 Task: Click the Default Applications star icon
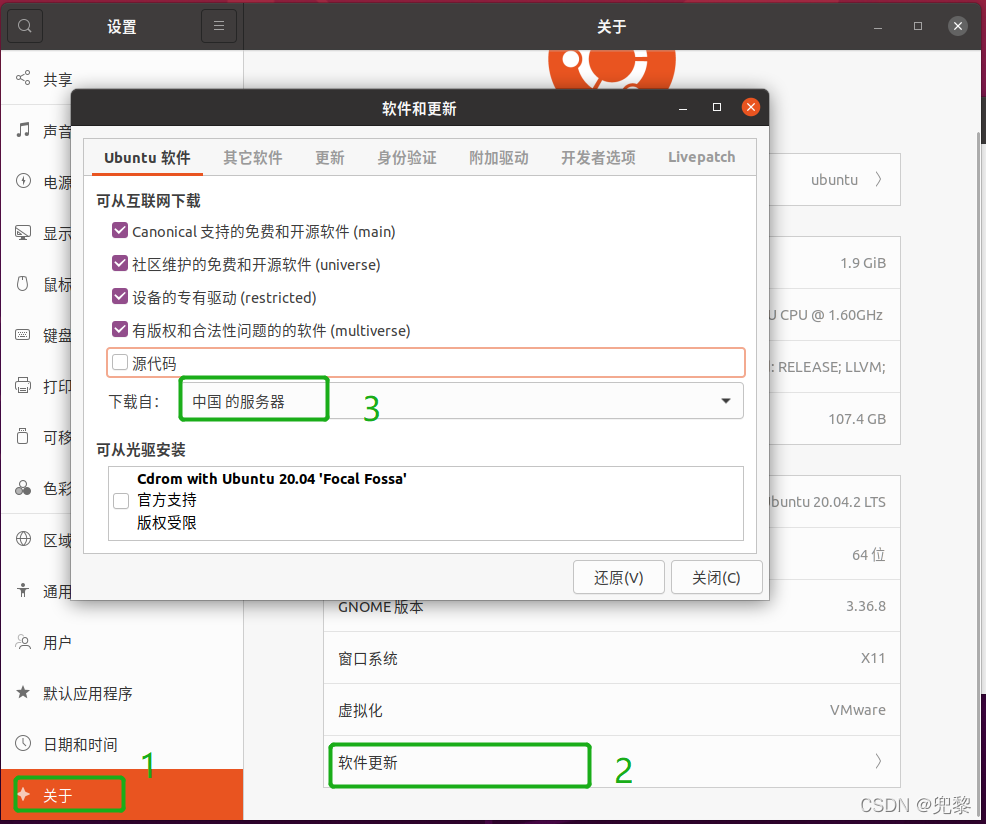(23, 693)
